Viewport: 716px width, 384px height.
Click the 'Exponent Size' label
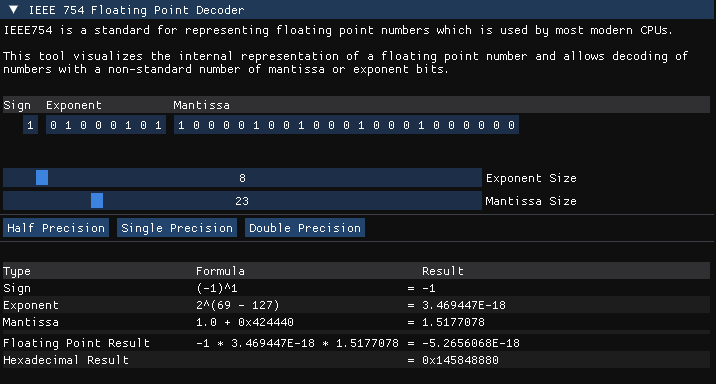(531, 178)
